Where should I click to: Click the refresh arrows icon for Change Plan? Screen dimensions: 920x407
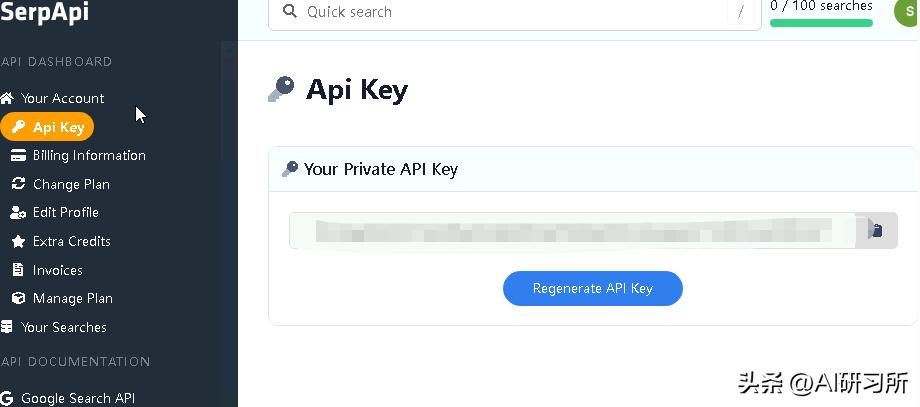pos(17,184)
